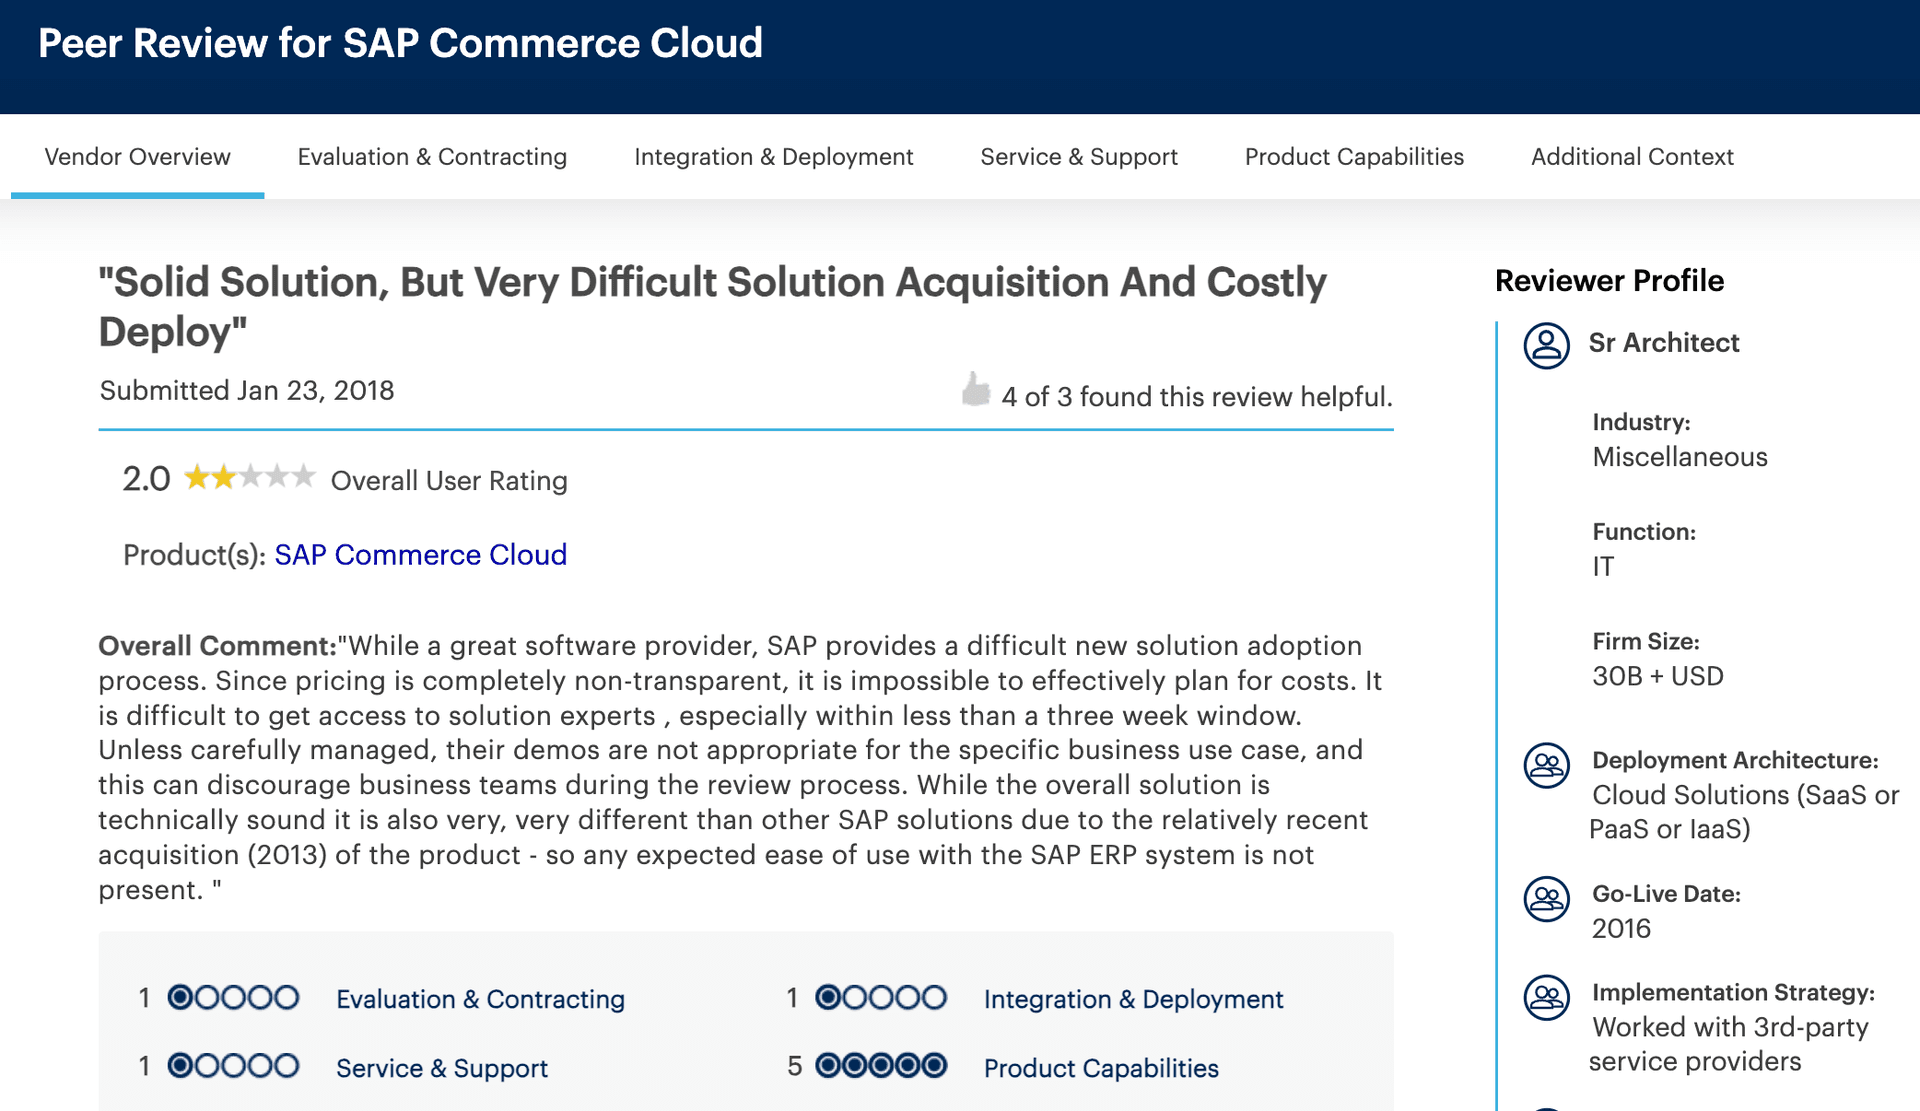This screenshot has width=1920, height=1111.
Task: Open the SAP Commerce Cloud product link
Action: tap(420, 555)
